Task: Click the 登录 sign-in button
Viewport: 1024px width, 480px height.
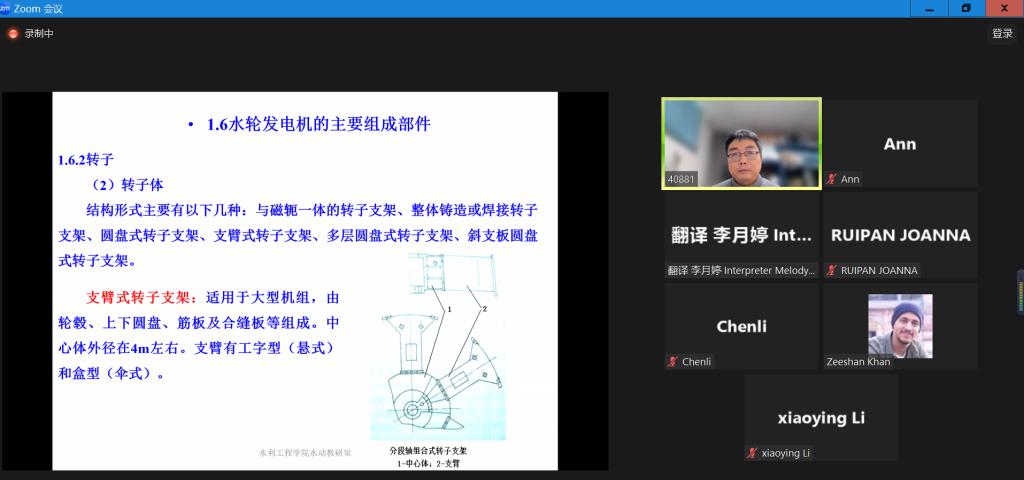Action: (1002, 33)
